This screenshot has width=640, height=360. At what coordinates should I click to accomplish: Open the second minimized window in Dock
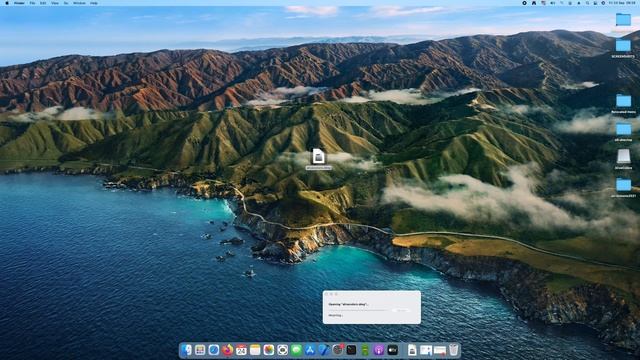(x=440, y=350)
